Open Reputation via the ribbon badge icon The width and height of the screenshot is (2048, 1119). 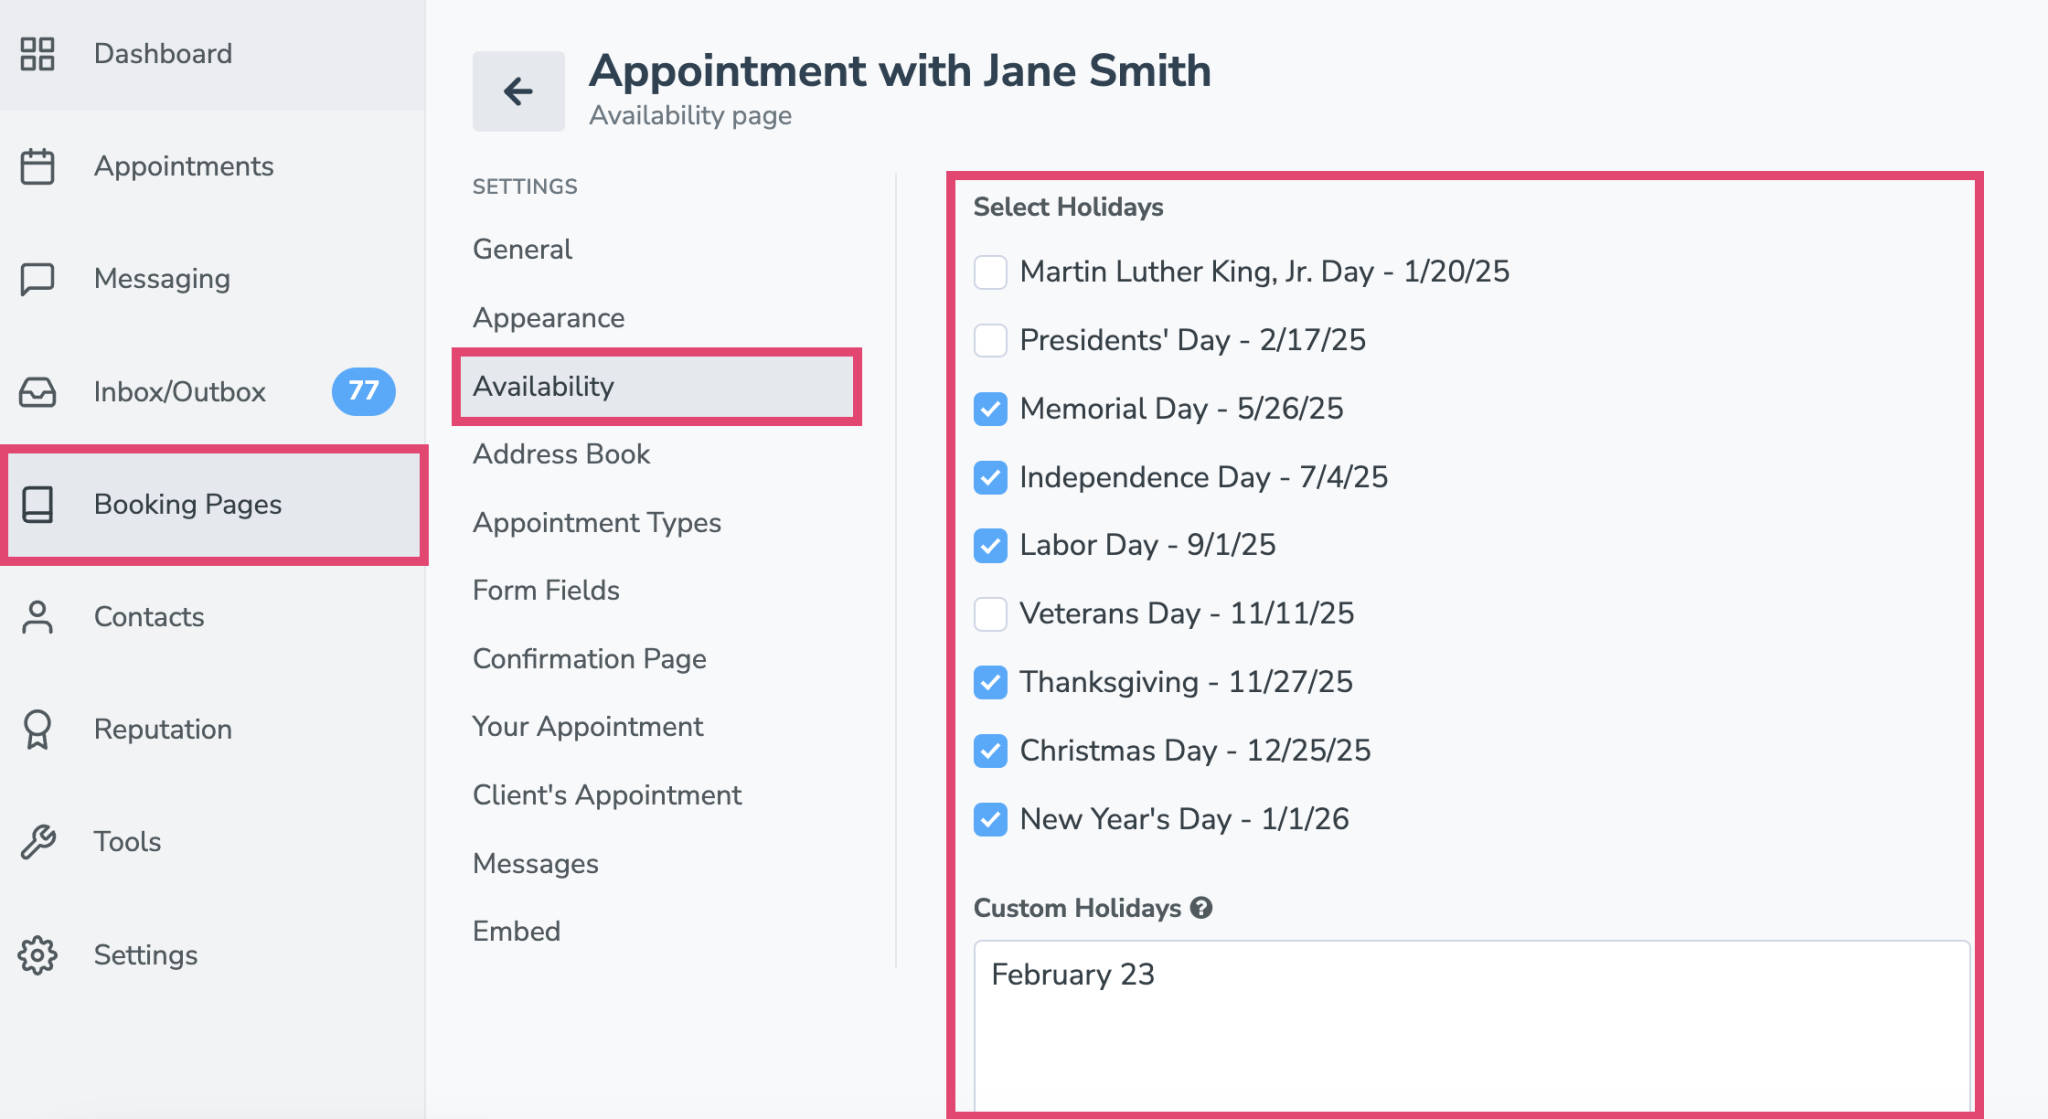point(38,730)
